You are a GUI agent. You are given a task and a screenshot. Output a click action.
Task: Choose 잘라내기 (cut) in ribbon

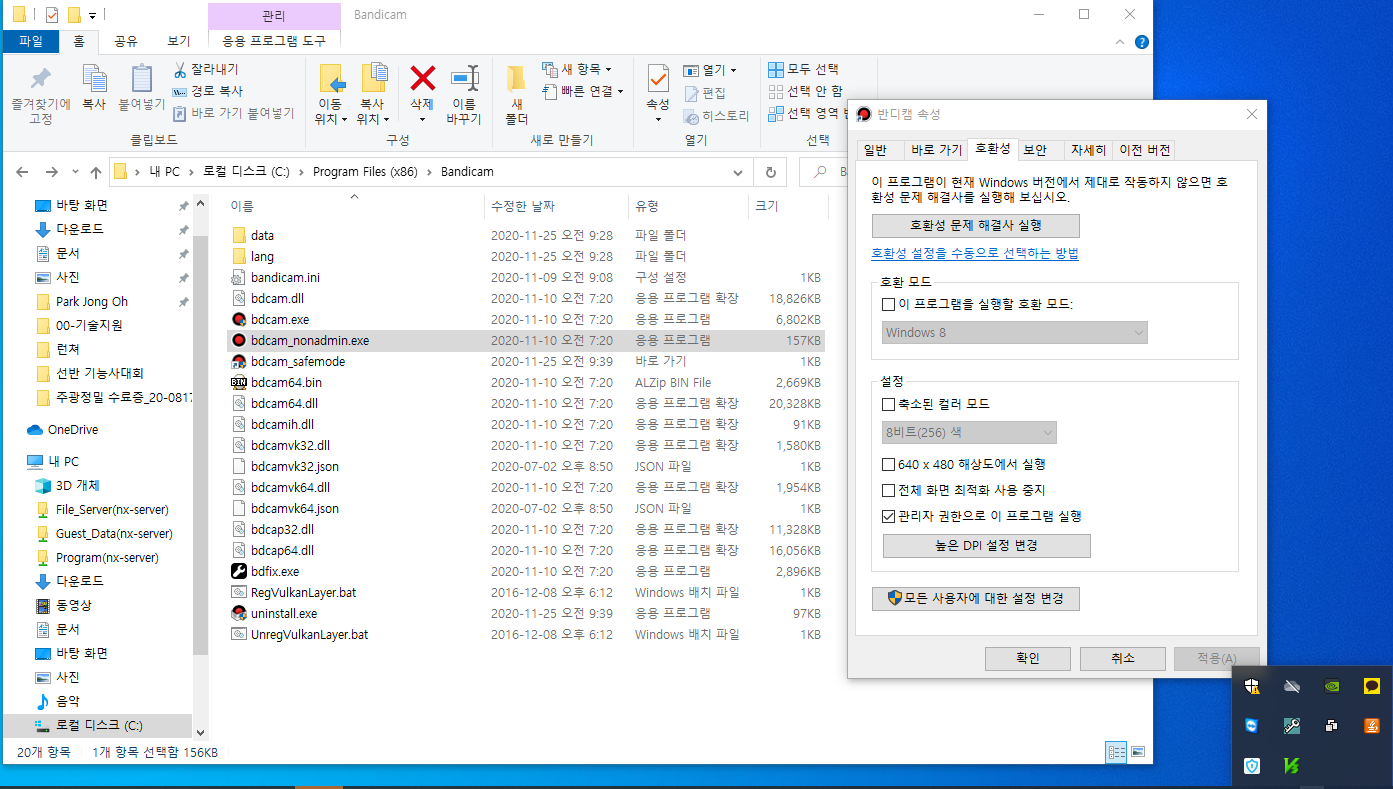[x=206, y=69]
